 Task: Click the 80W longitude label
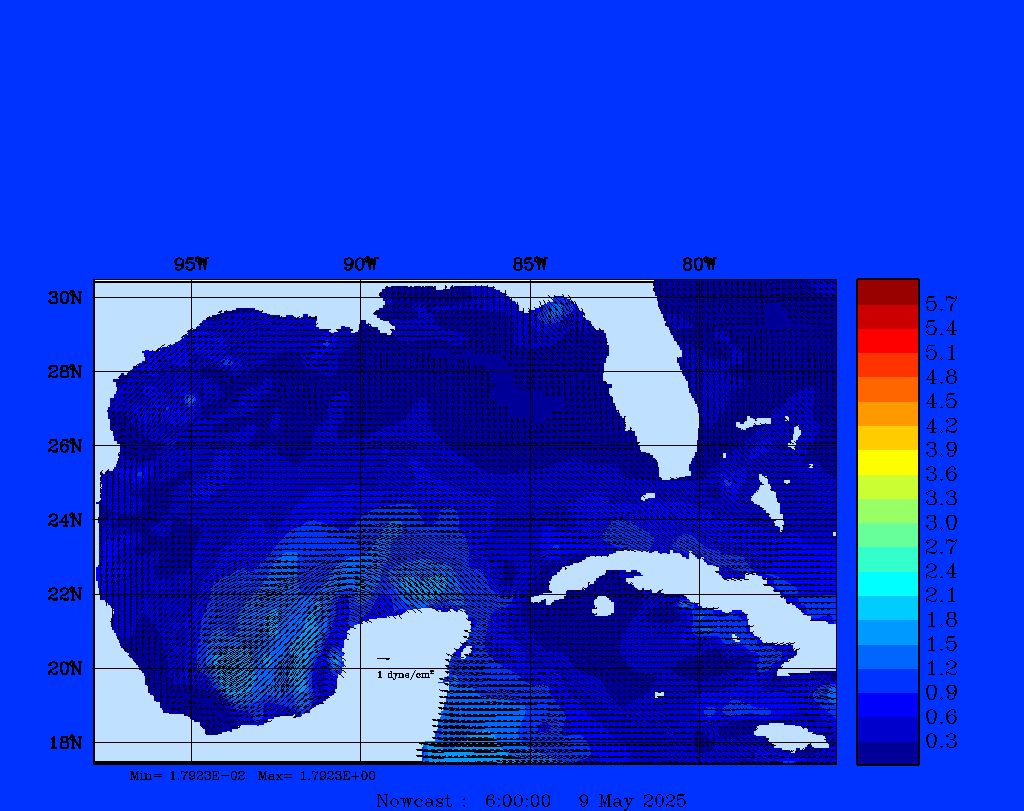699,264
